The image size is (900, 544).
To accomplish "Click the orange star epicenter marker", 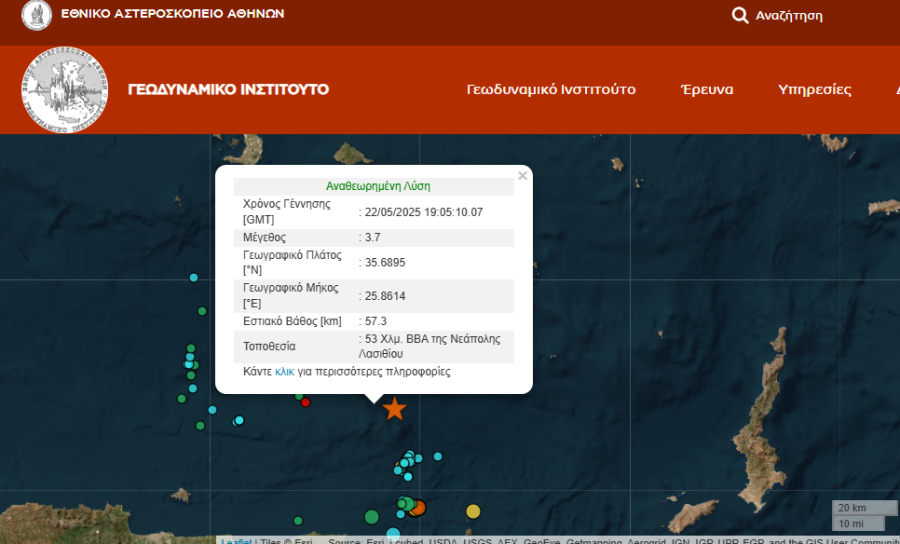I will click(395, 409).
